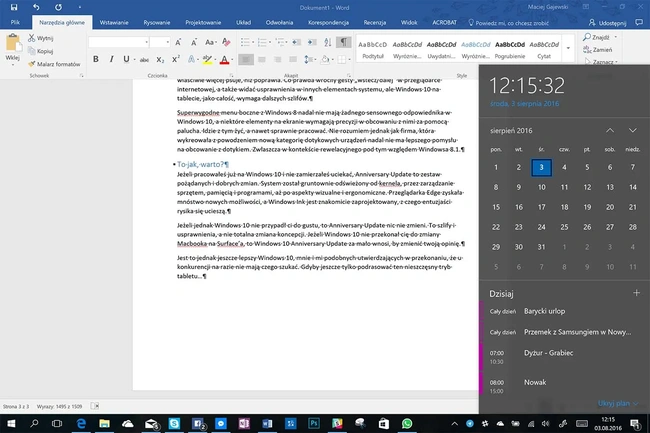Open date link środa, 3 sierpnia 2016
Screen dimensions: 650x433
[x=524, y=104]
